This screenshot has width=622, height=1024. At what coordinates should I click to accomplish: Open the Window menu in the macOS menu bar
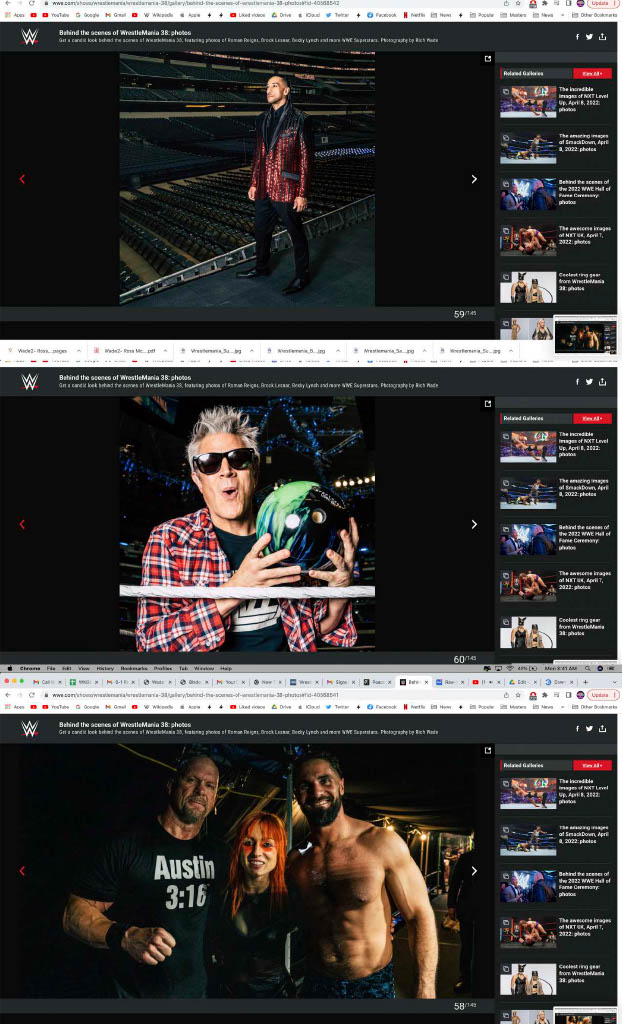pos(204,669)
